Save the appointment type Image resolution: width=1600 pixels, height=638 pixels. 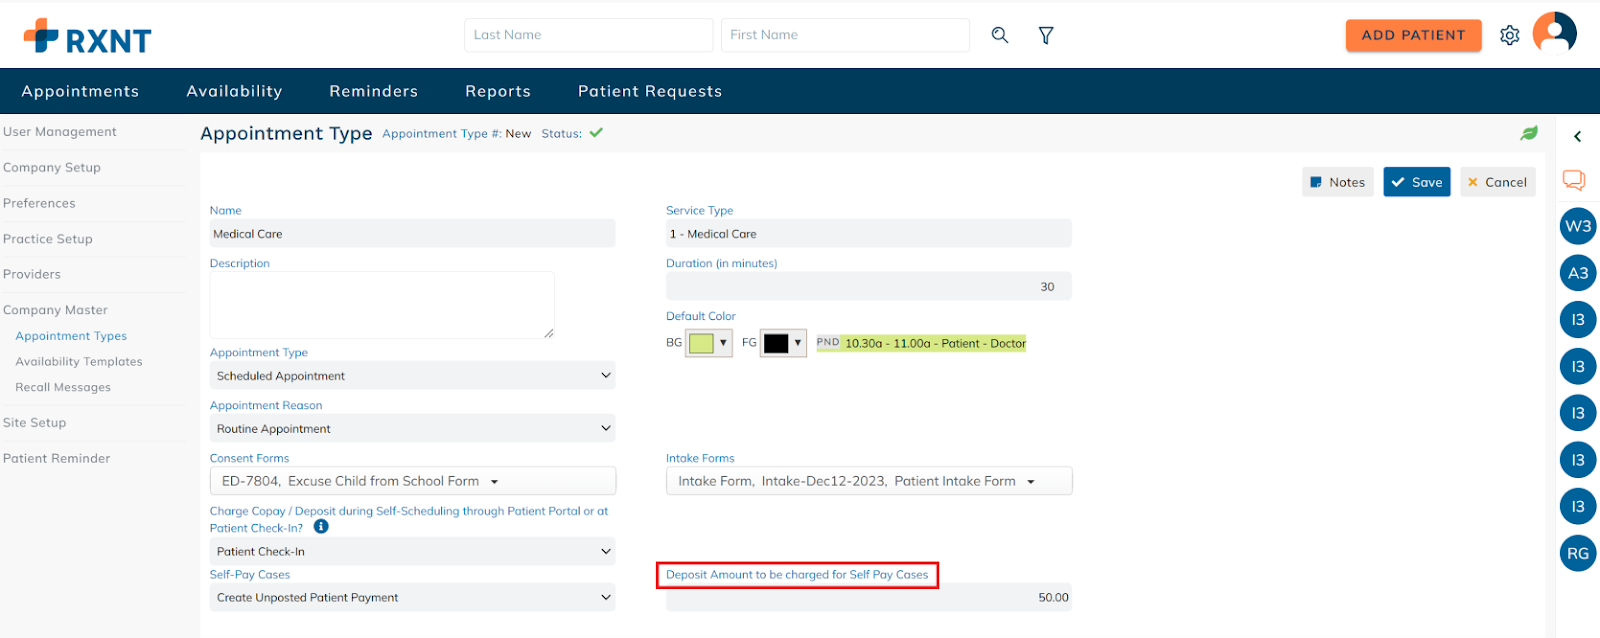pyautogui.click(x=1416, y=182)
